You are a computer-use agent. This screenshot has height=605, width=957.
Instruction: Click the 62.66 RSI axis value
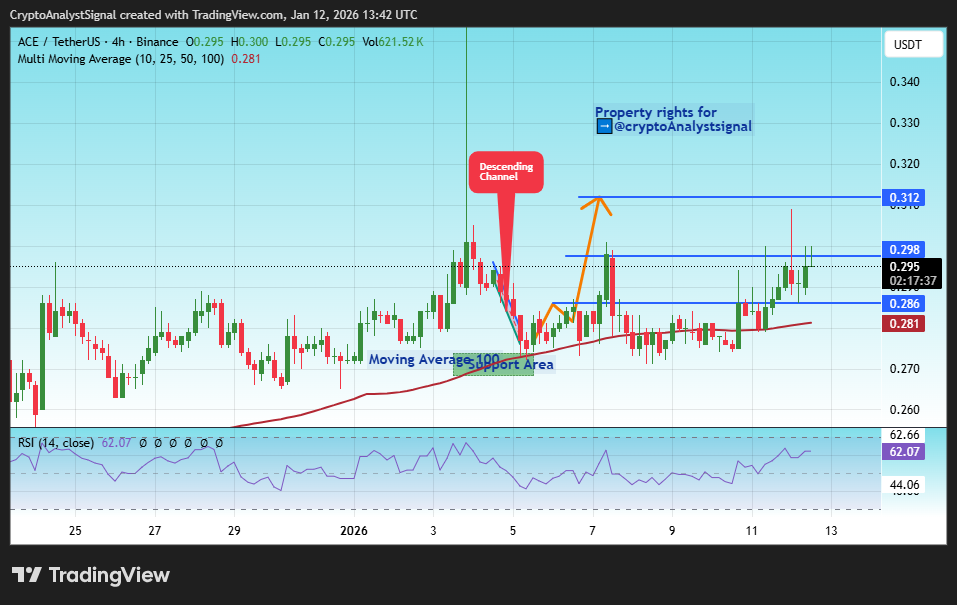click(x=905, y=435)
